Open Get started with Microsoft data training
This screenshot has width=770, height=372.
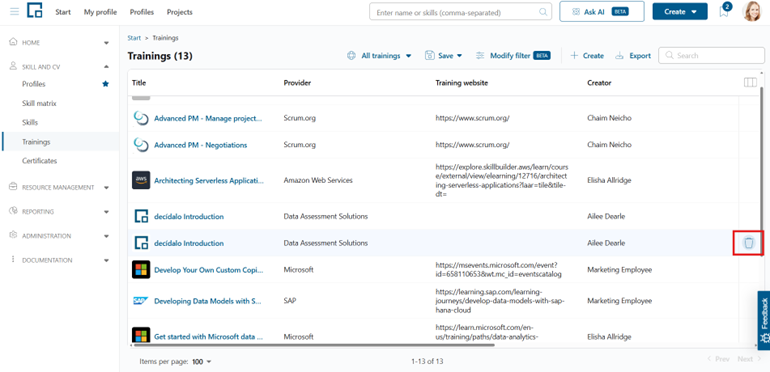pos(209,337)
